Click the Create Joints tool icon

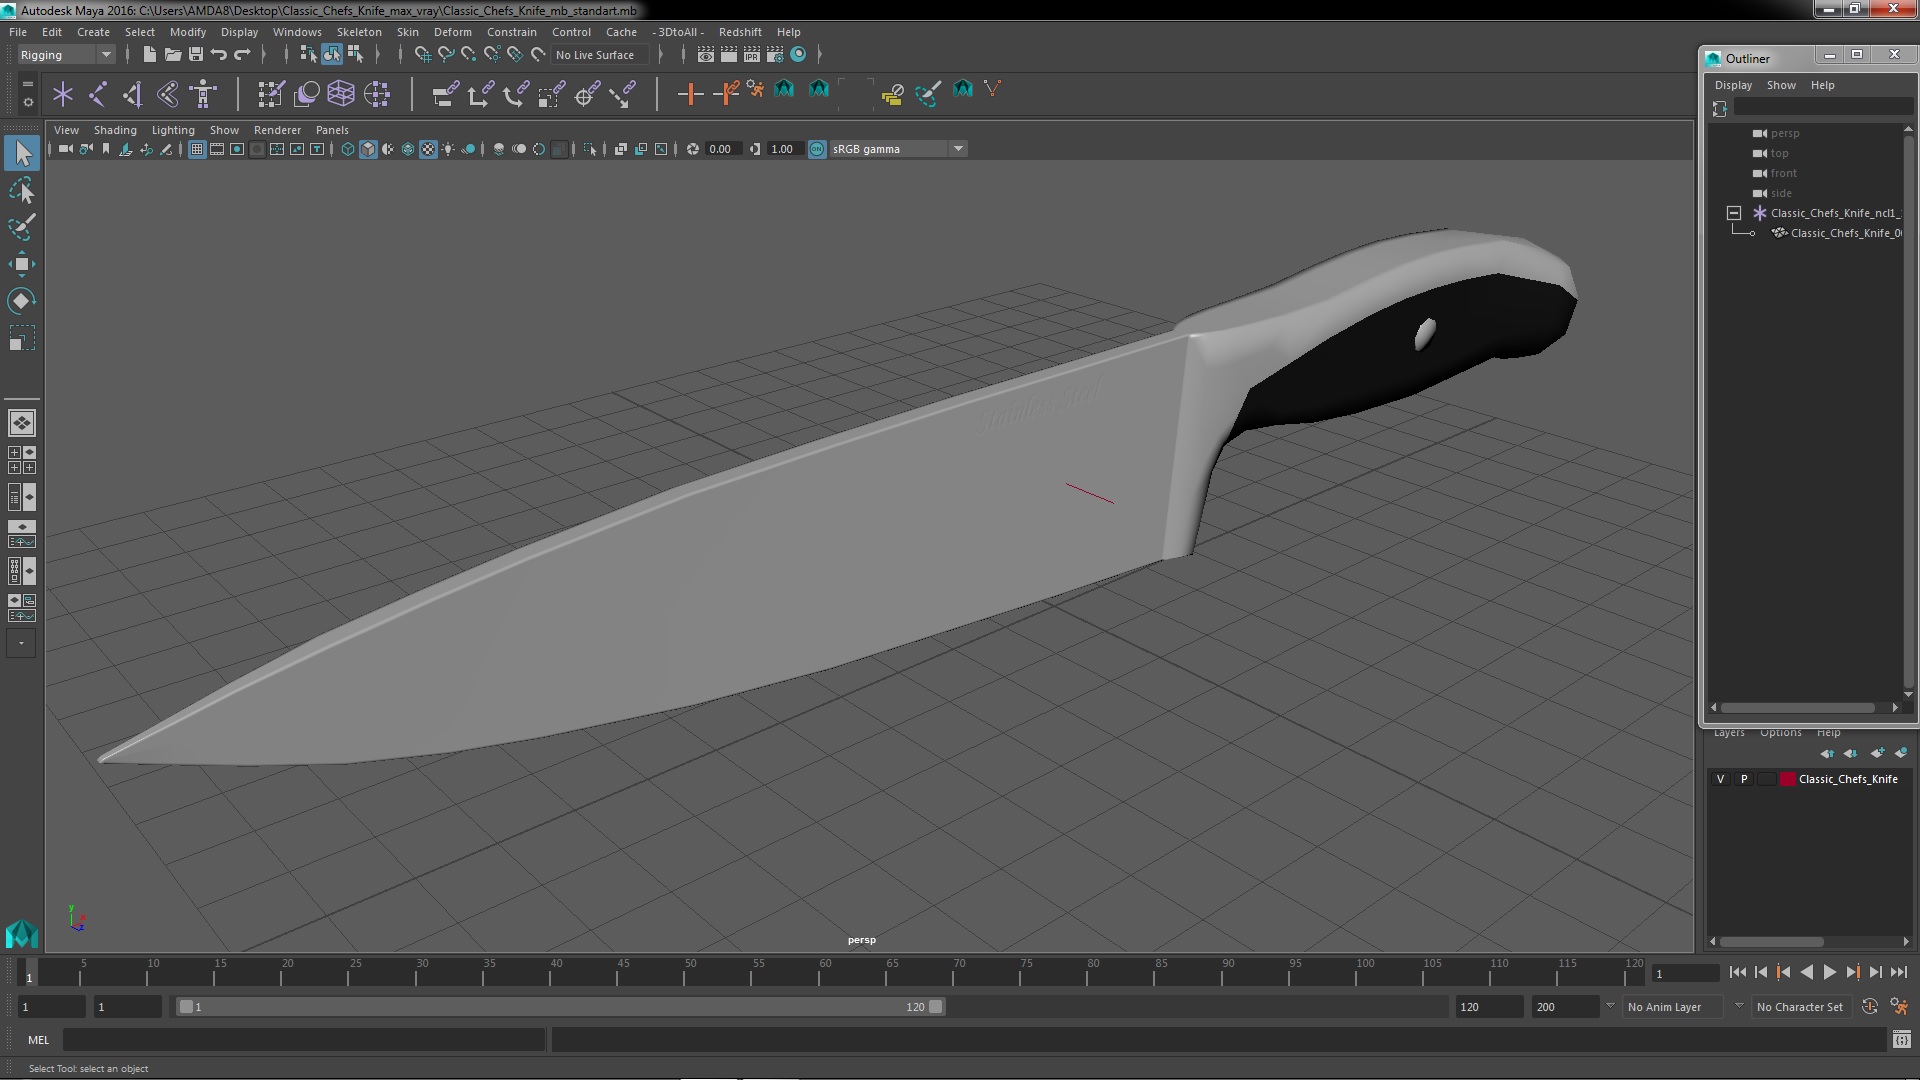pyautogui.click(x=98, y=94)
